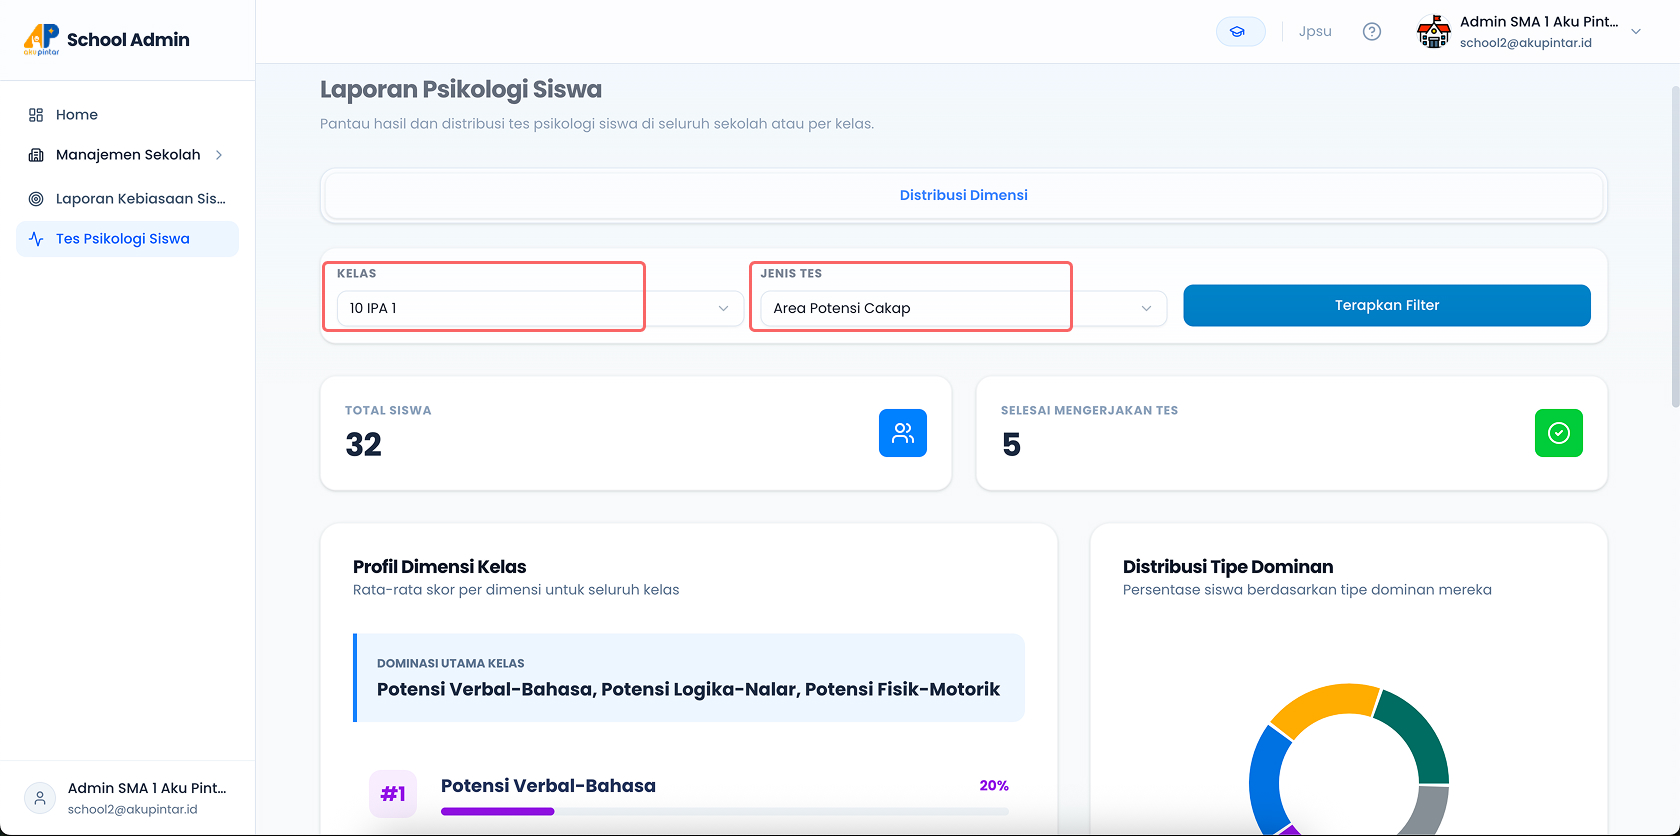This screenshot has height=836, width=1680.
Task: Click Admin SMA 1 Aku Pint... name in header
Action: click(x=1539, y=22)
